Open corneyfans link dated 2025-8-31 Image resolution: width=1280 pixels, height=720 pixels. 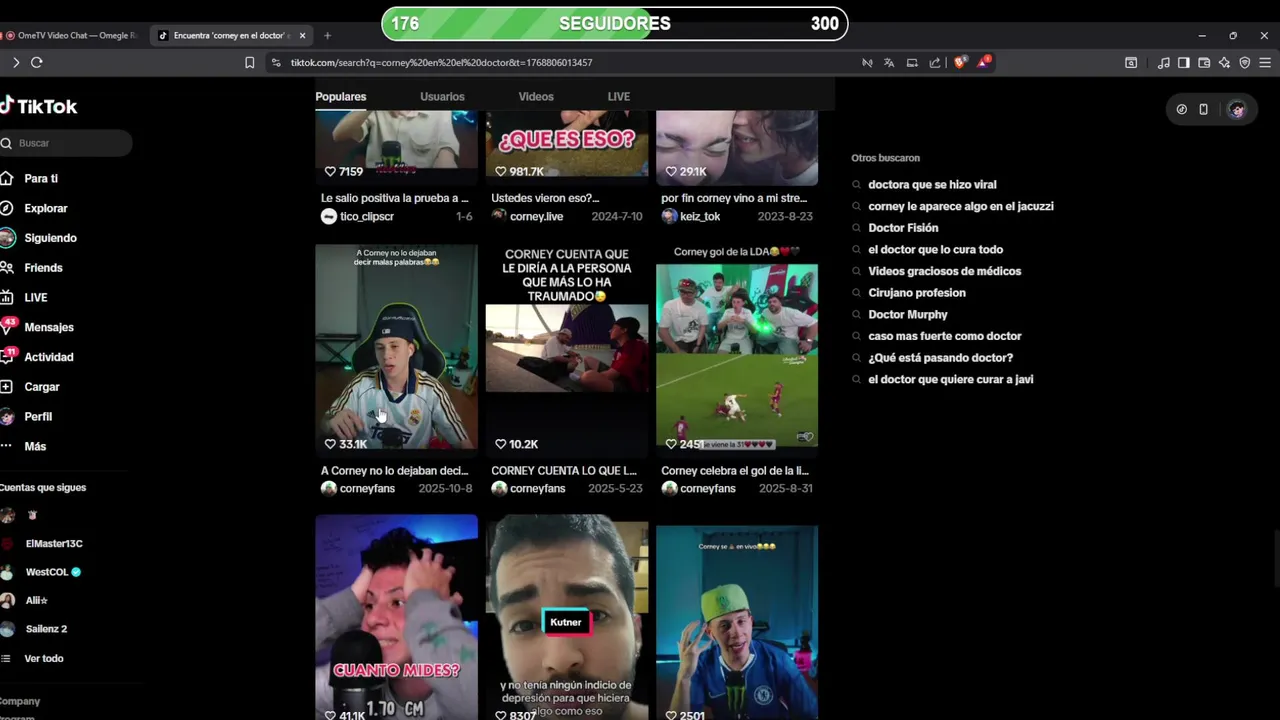pyautogui.click(x=707, y=489)
